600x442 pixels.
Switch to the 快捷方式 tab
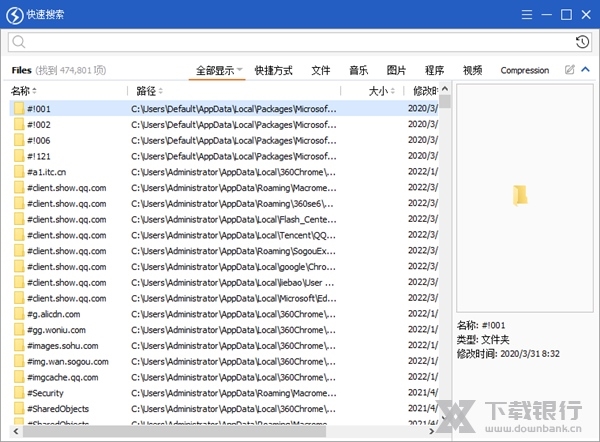(x=273, y=70)
